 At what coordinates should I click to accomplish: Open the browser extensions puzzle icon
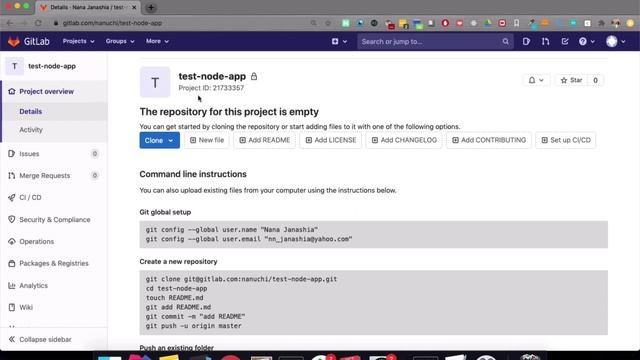click(x=601, y=23)
